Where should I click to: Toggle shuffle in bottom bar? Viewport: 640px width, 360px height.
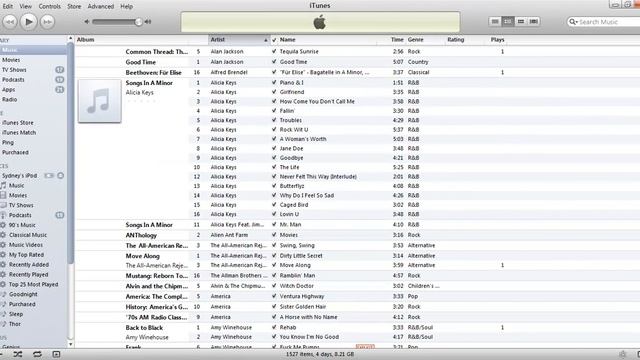click(x=18, y=354)
